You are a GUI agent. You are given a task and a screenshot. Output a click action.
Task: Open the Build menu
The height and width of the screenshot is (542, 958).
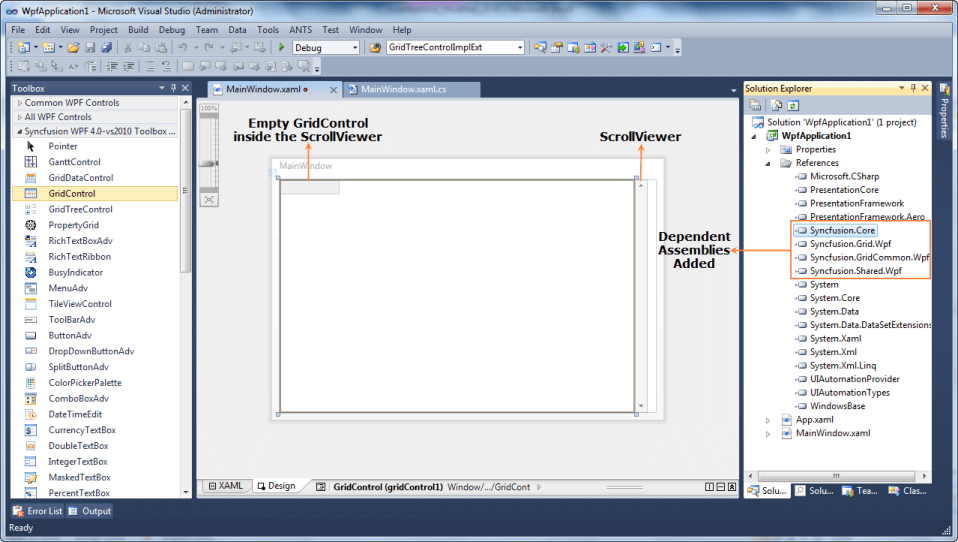[138, 29]
